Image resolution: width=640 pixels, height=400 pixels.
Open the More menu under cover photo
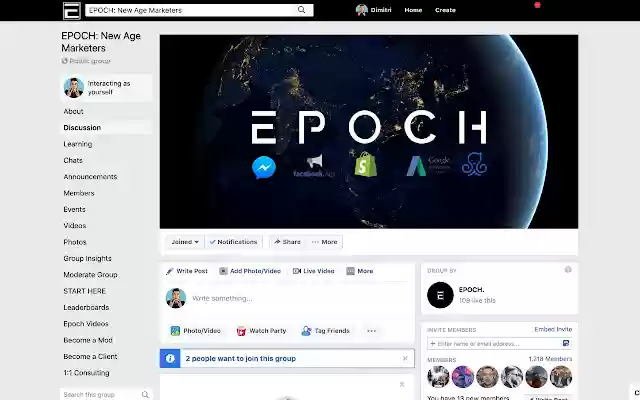(325, 242)
